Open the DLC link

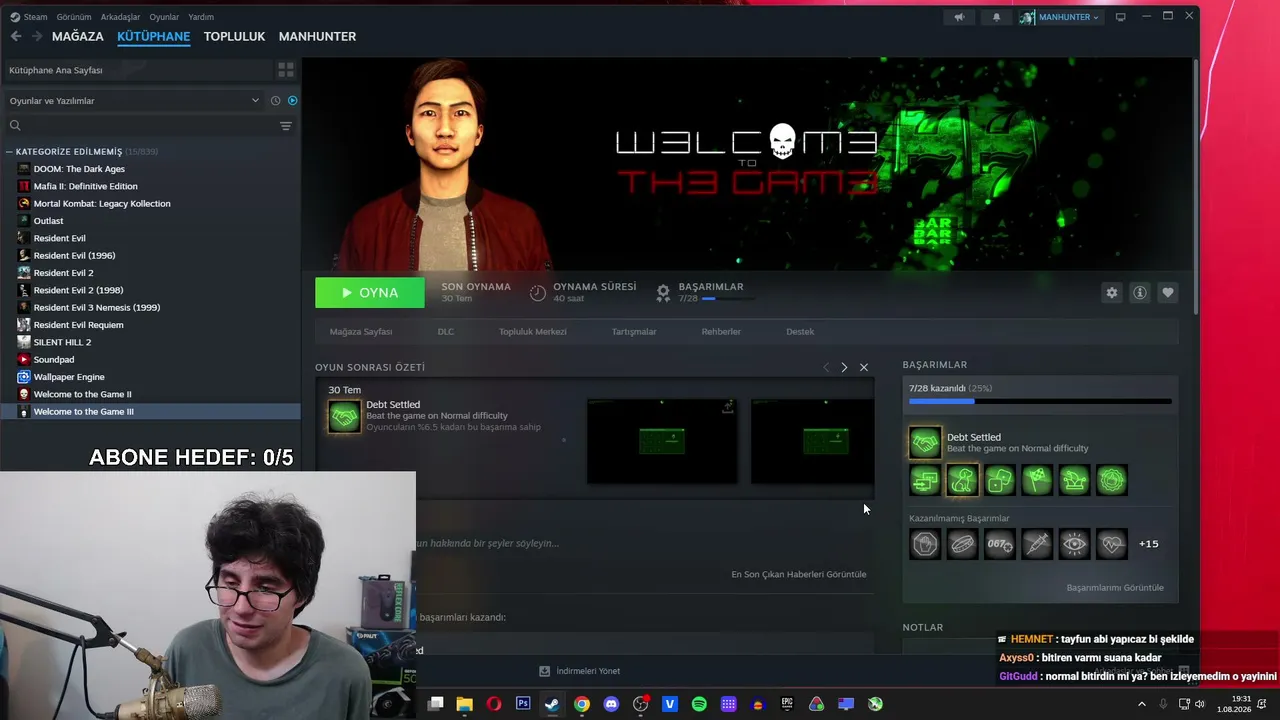445,332
